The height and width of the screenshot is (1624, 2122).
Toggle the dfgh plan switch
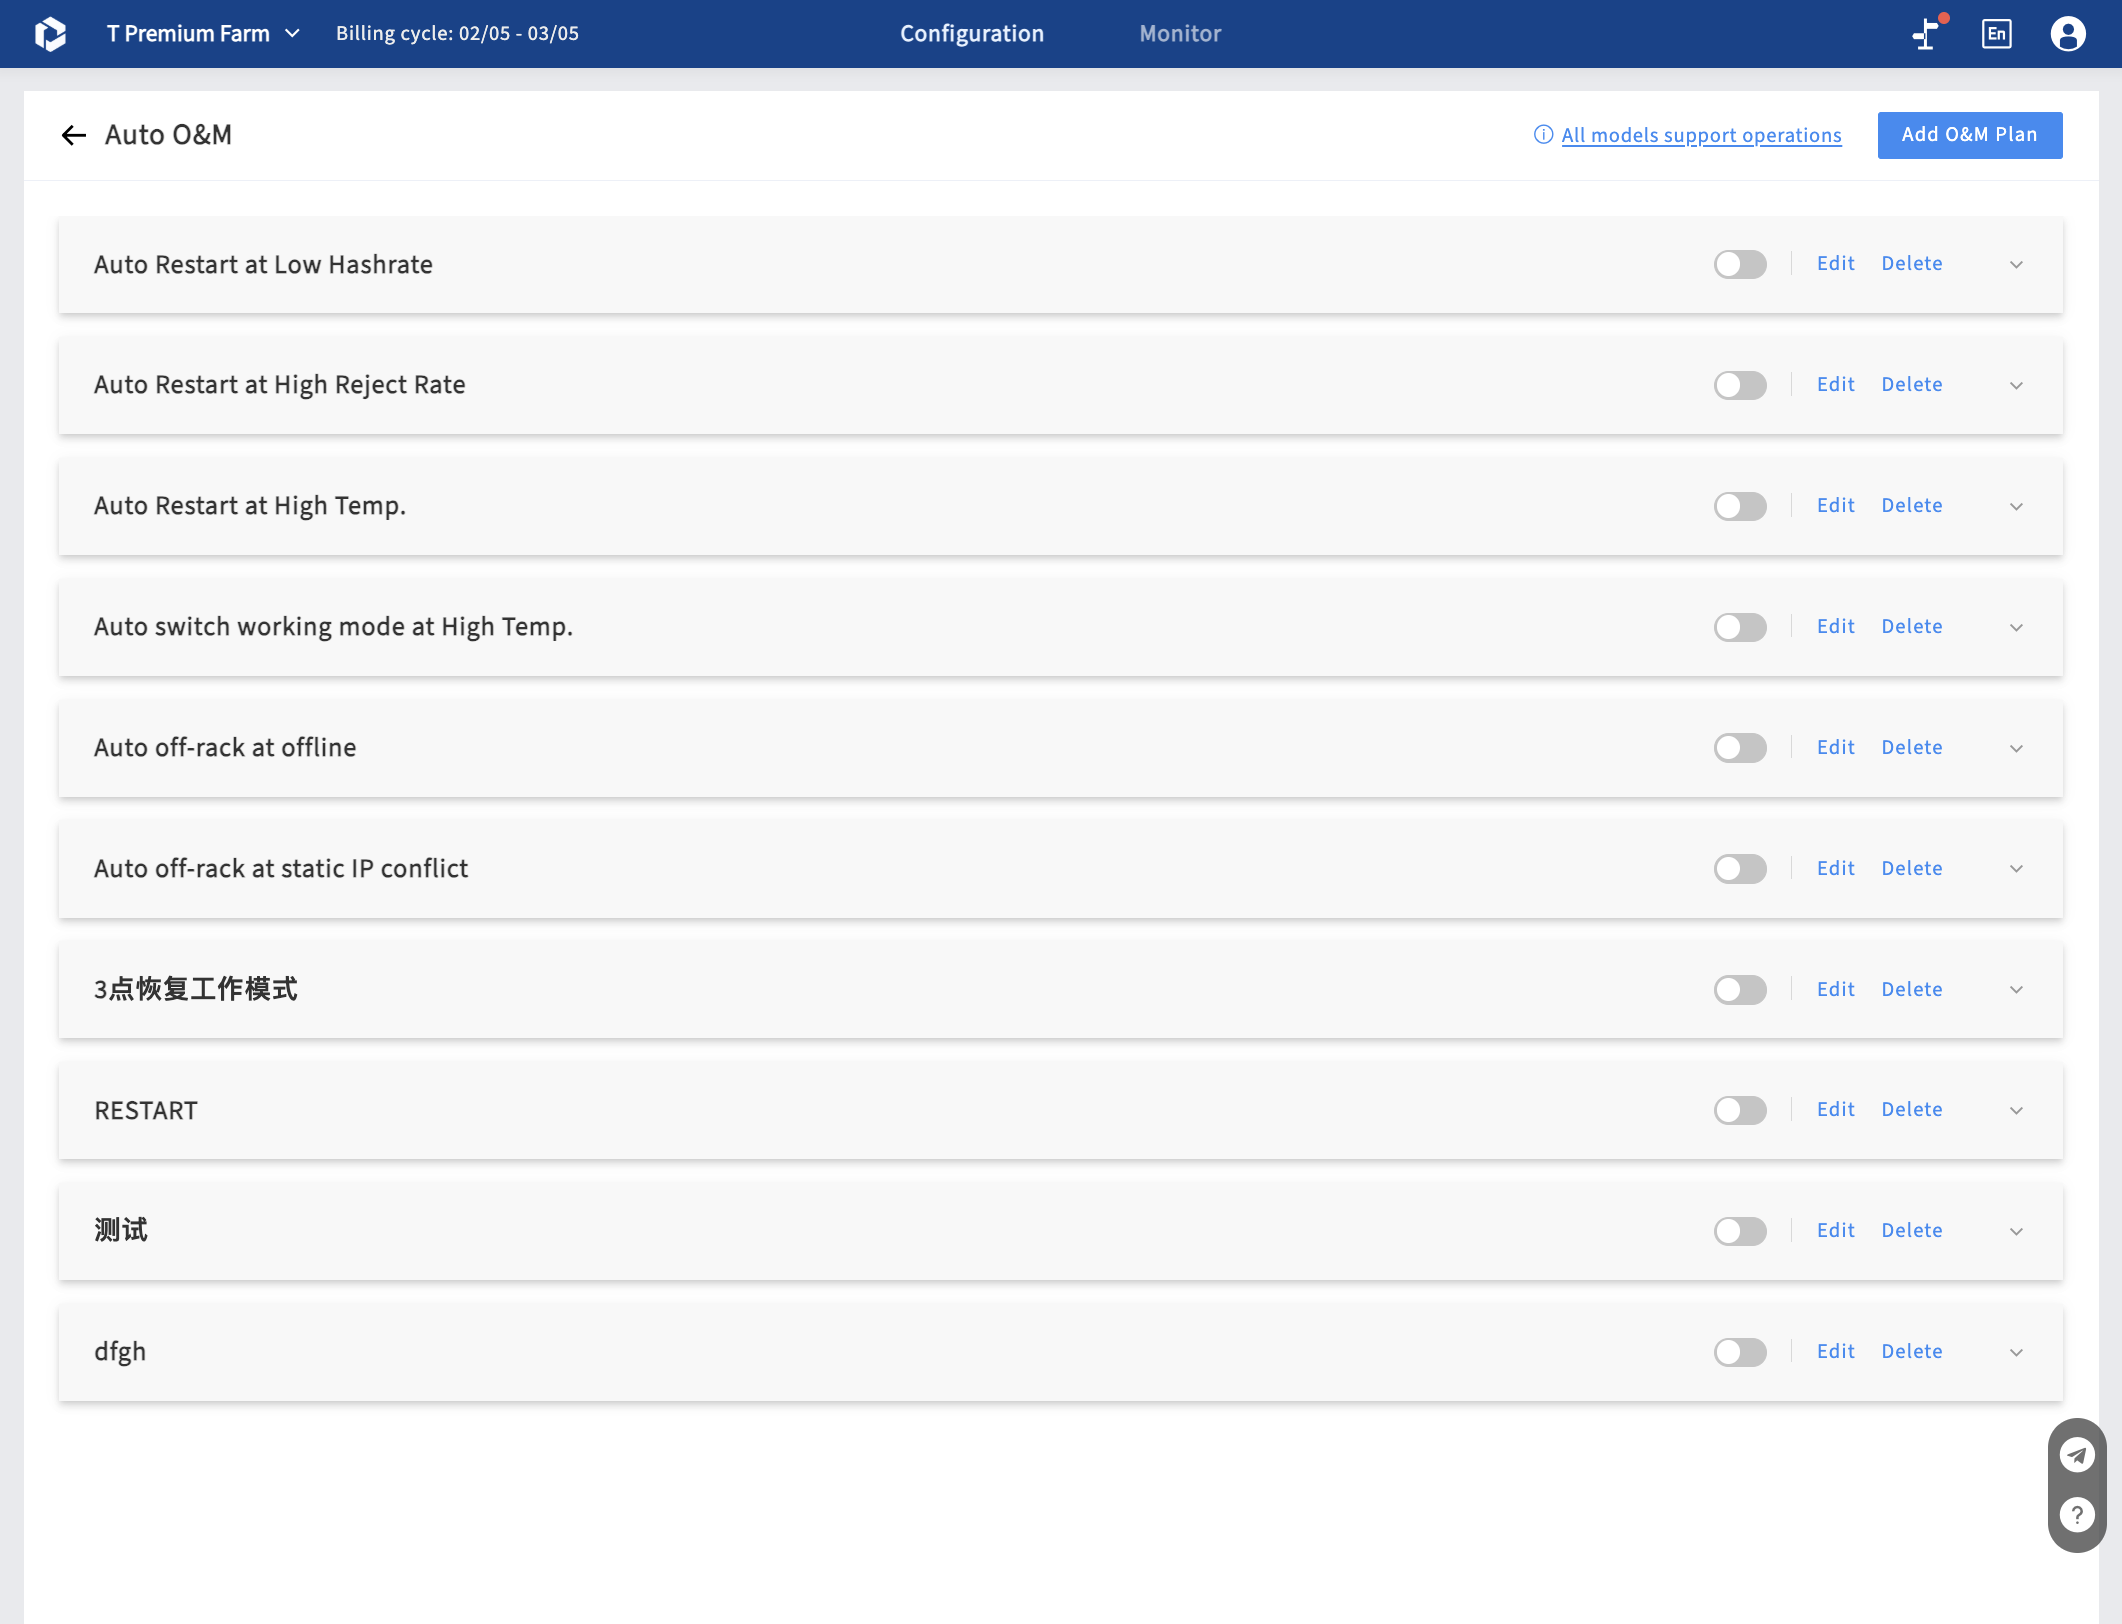[x=1740, y=1352]
